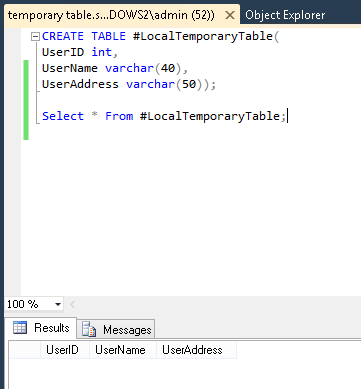Click the TABLE keyword in editor
Viewport: 361px width, 389px height.
click(x=108, y=36)
